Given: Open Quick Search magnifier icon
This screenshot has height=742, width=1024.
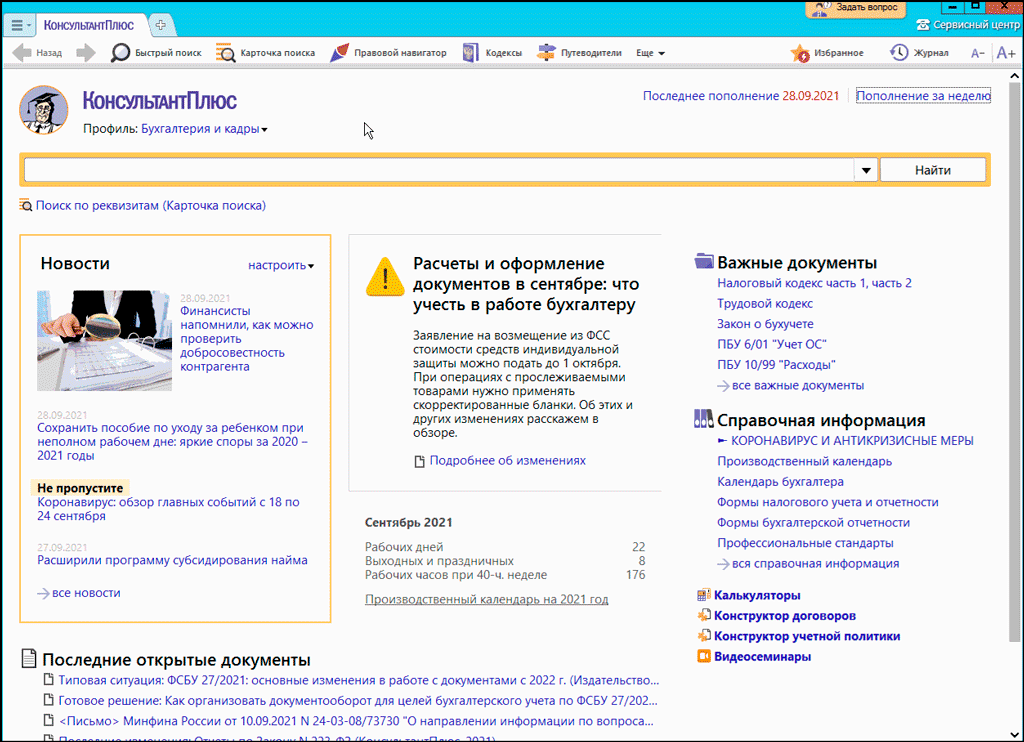Looking at the screenshot, I should pos(121,53).
